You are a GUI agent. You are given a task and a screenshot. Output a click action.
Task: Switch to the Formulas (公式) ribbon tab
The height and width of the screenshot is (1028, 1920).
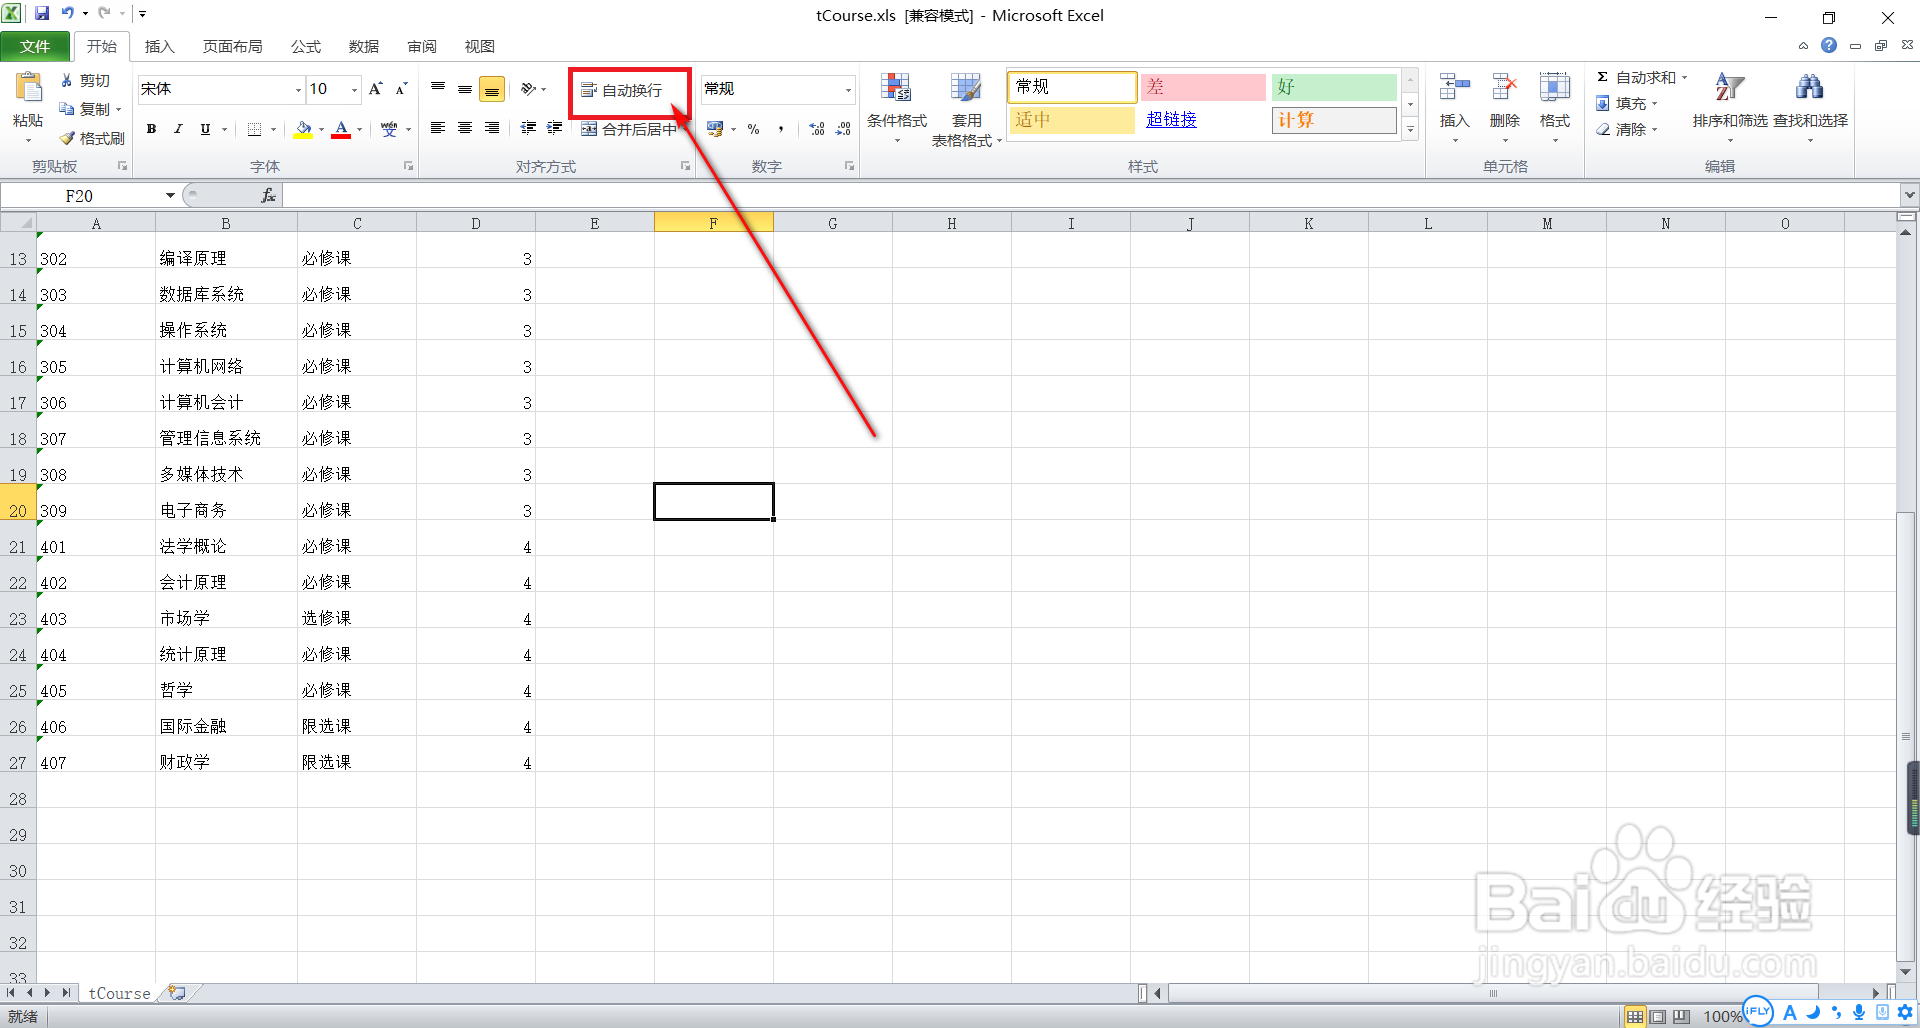tap(306, 46)
